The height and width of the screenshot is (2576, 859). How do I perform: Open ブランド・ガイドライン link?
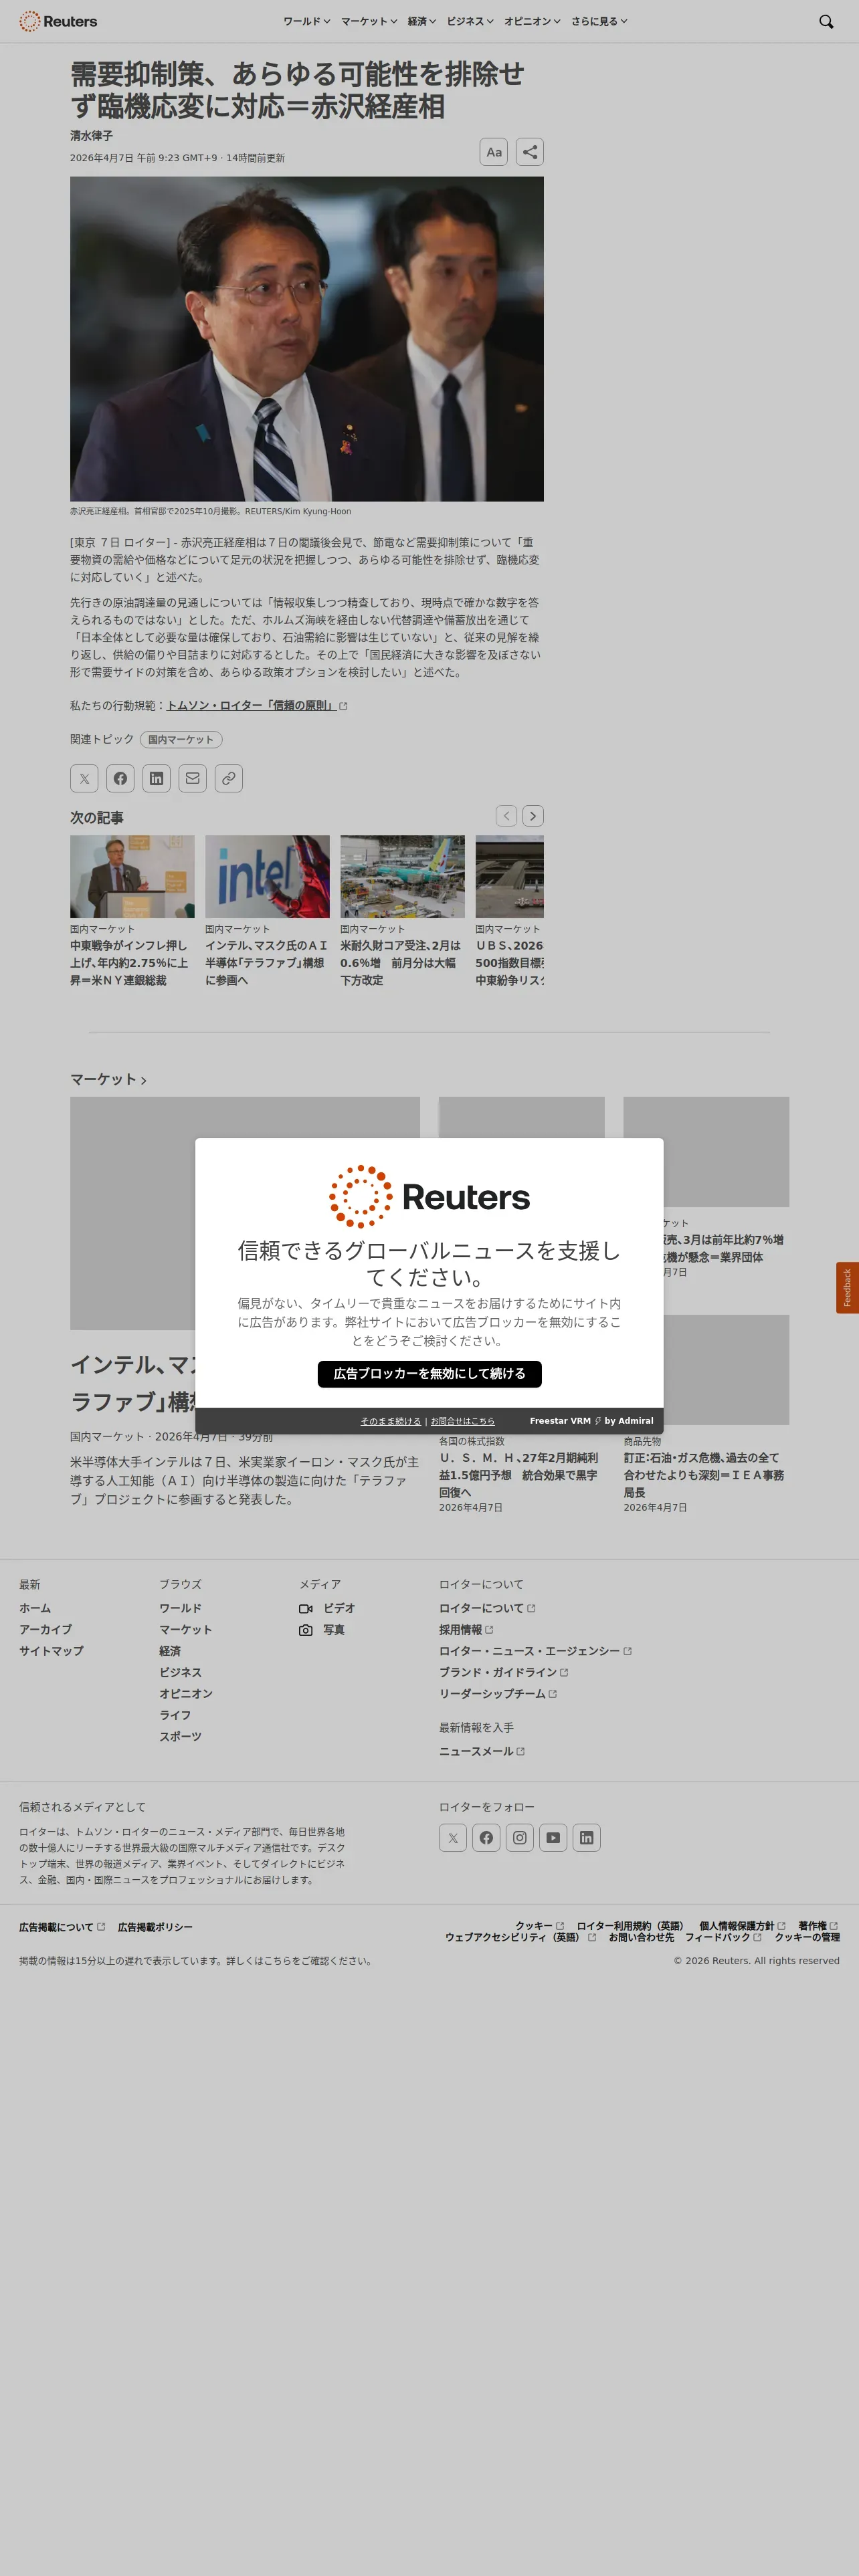coord(503,1673)
